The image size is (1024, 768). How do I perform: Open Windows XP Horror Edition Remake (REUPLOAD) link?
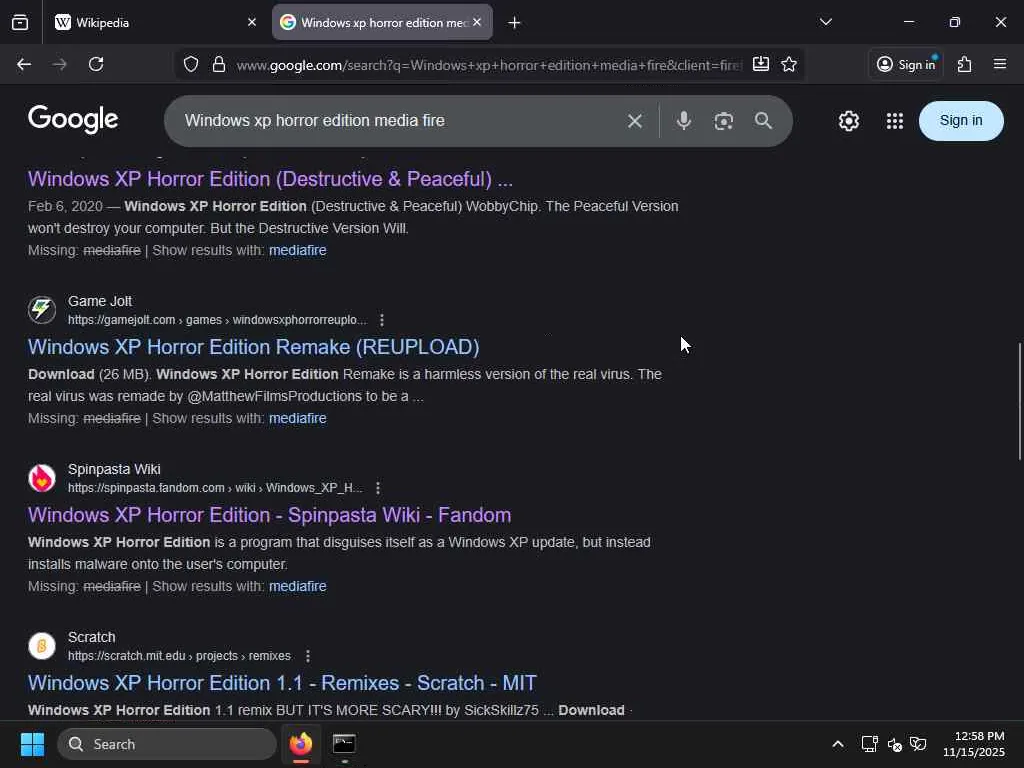253,347
